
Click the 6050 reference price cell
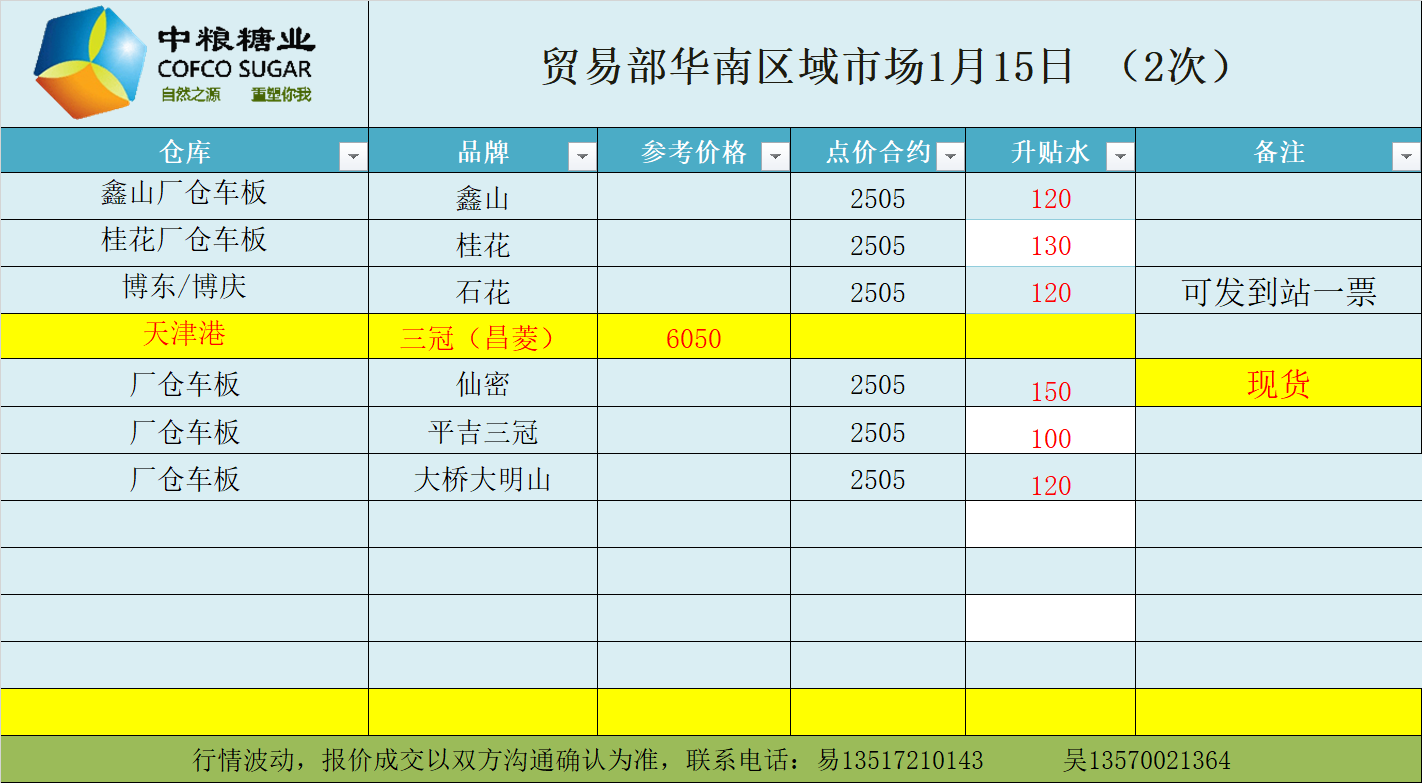(x=694, y=338)
